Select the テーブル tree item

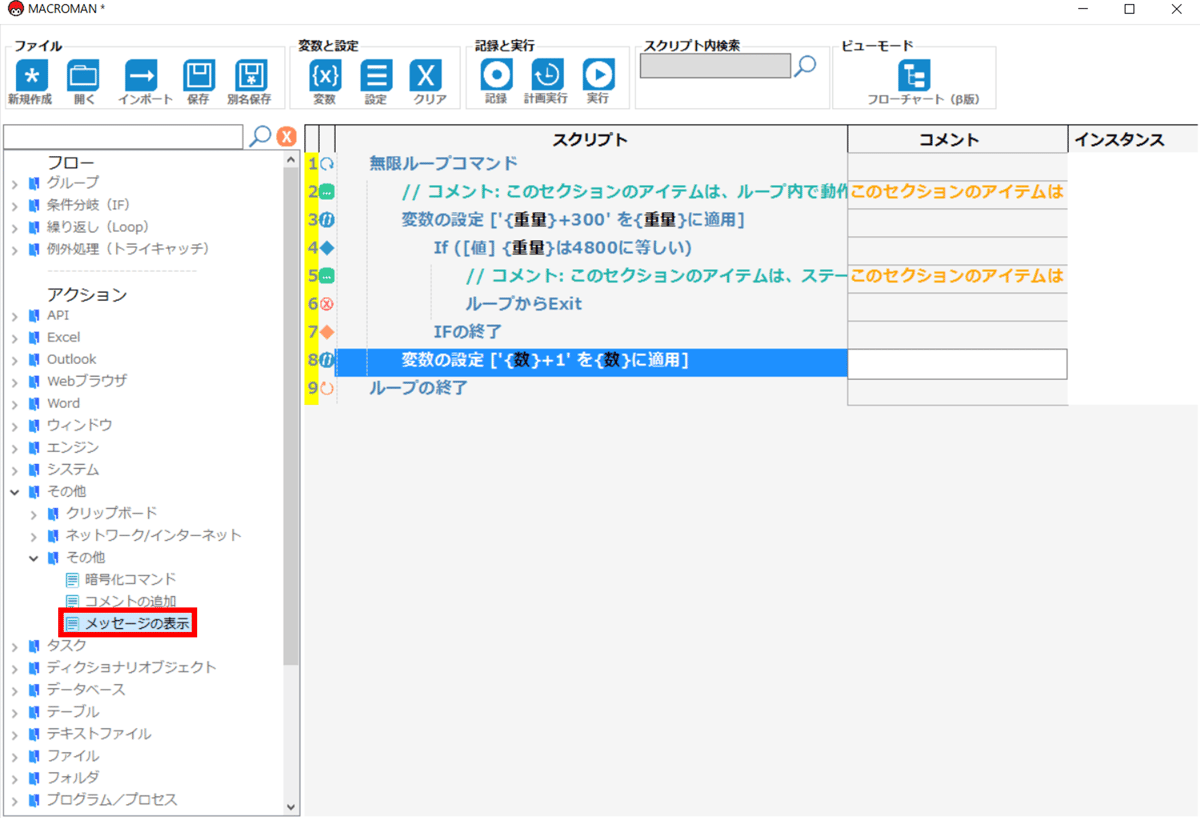pyautogui.click(x=73, y=711)
